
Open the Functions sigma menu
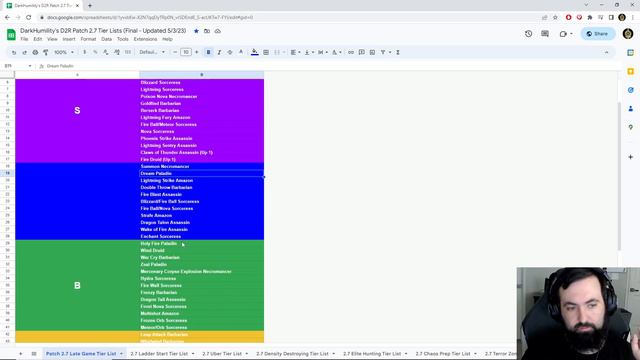tap(398, 52)
